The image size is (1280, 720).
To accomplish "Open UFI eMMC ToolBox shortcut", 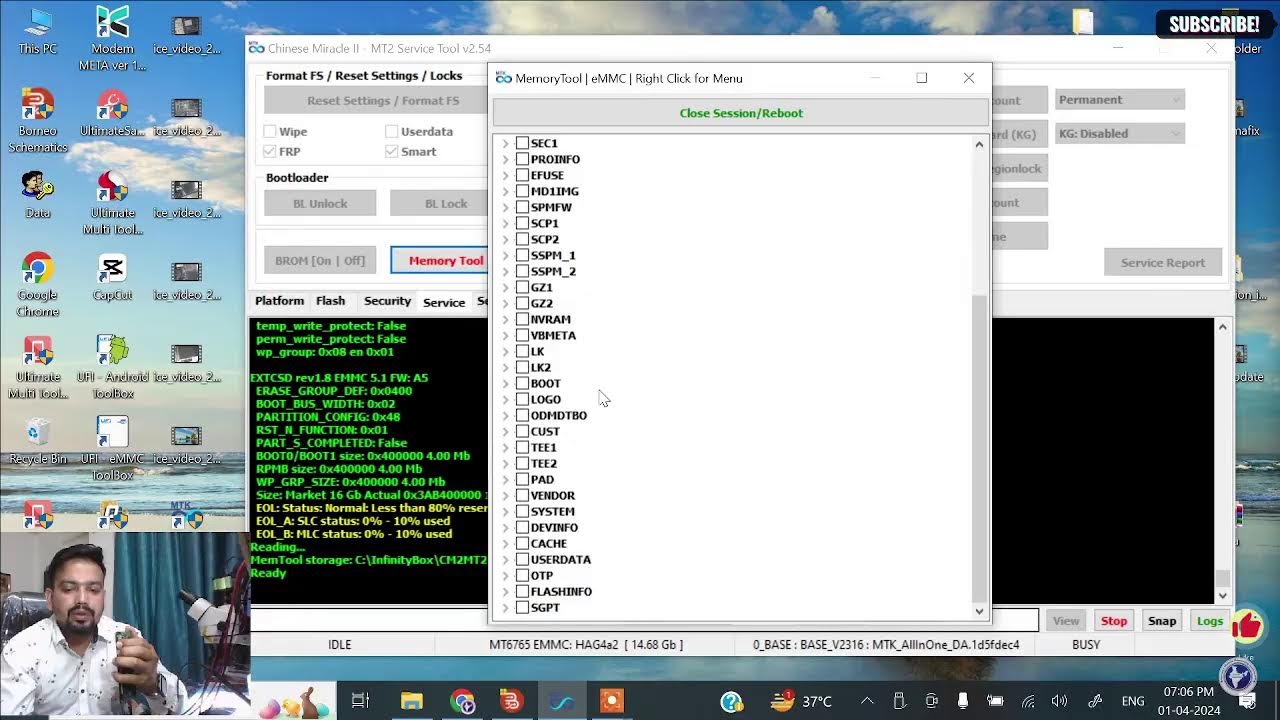I will pyautogui.click(x=112, y=448).
